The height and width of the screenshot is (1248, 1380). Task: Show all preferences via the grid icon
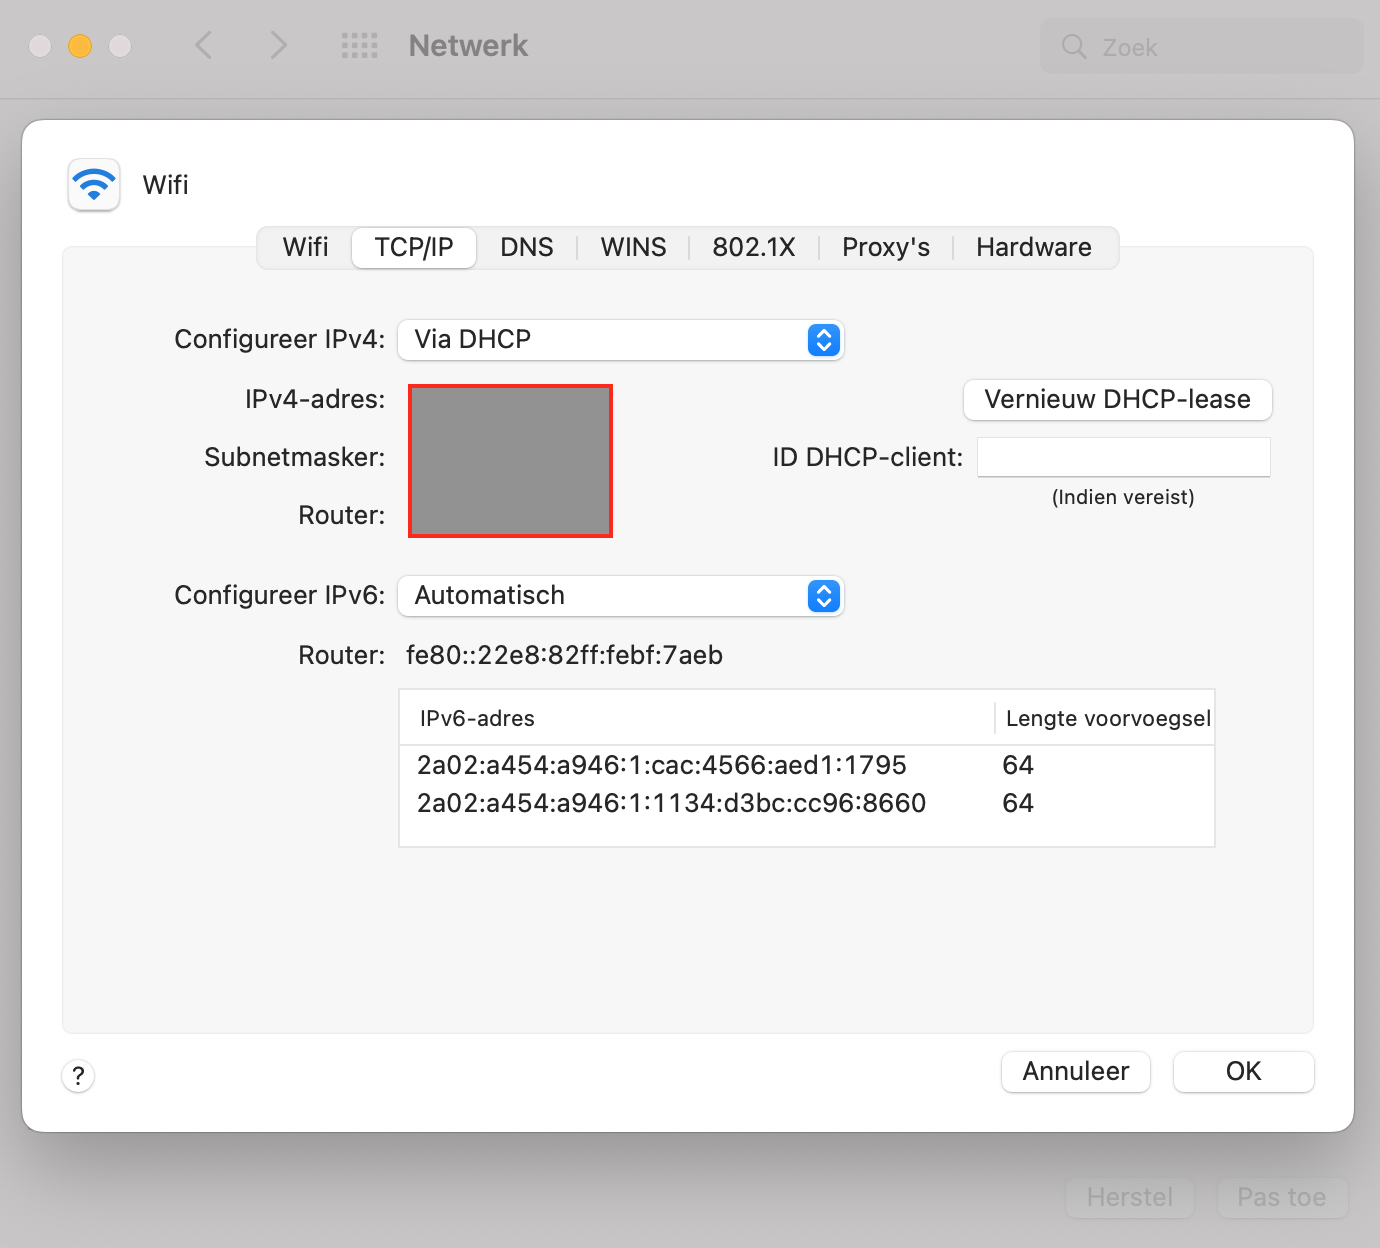pos(360,45)
